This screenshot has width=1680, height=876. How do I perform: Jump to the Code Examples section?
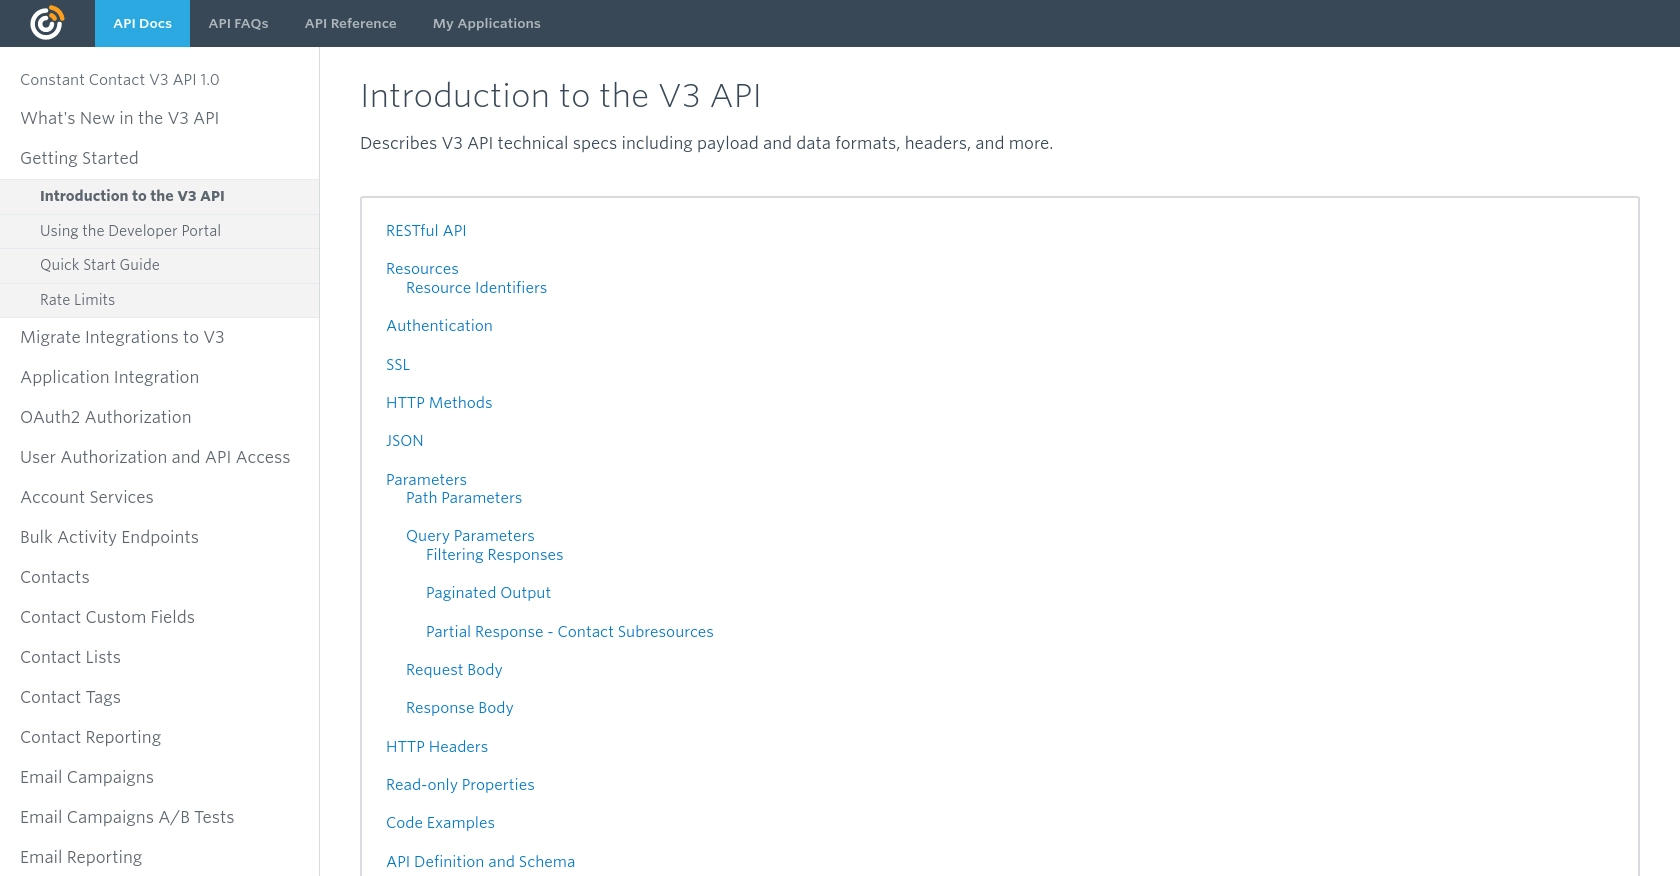[x=440, y=823]
